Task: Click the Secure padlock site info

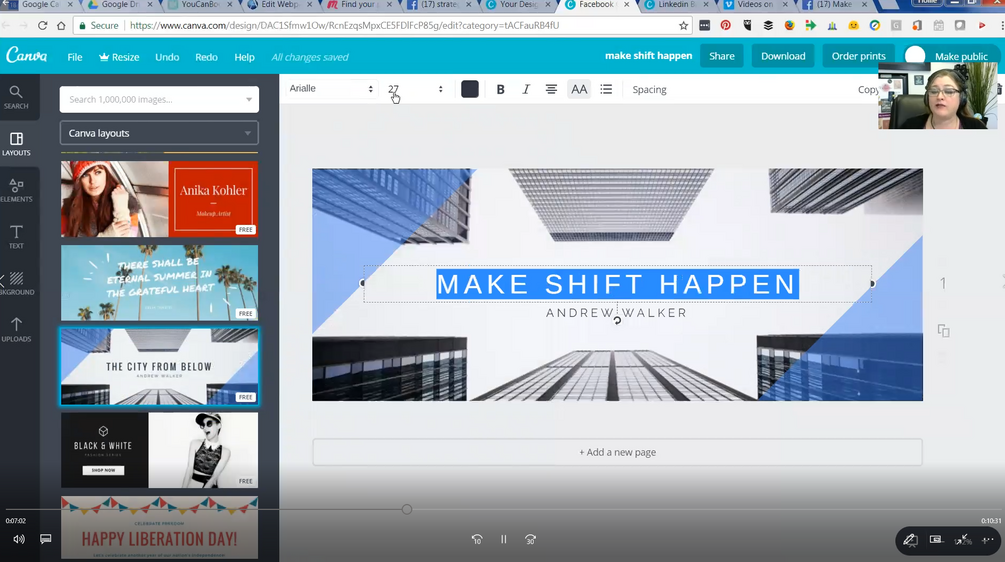Action: click(99, 26)
